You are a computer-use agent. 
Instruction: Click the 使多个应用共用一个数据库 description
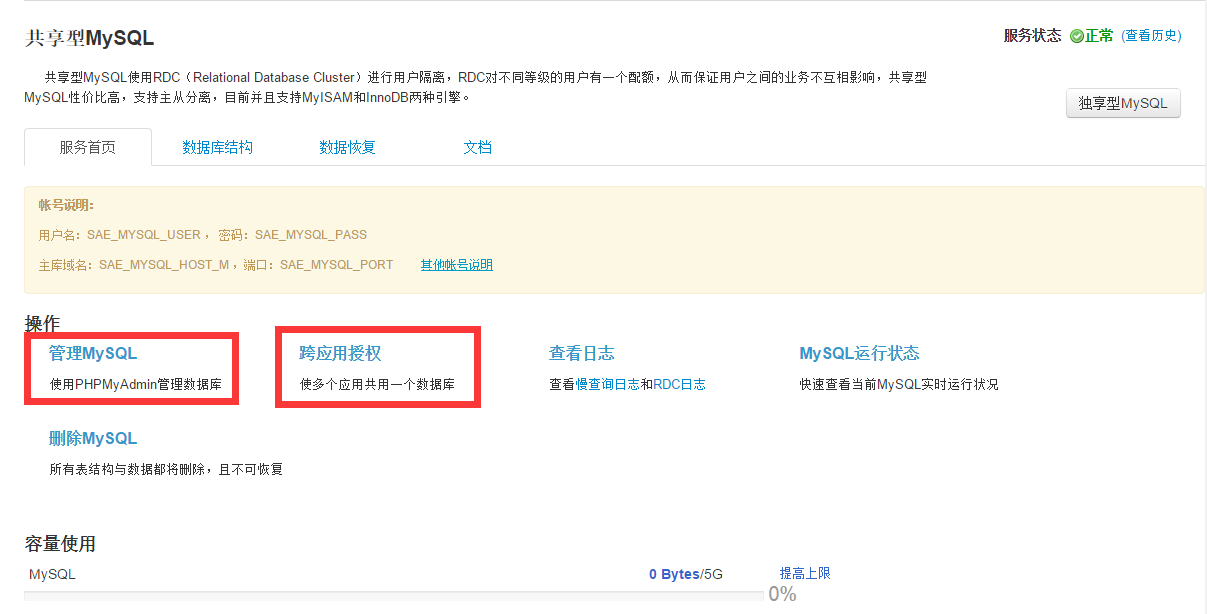pos(377,384)
